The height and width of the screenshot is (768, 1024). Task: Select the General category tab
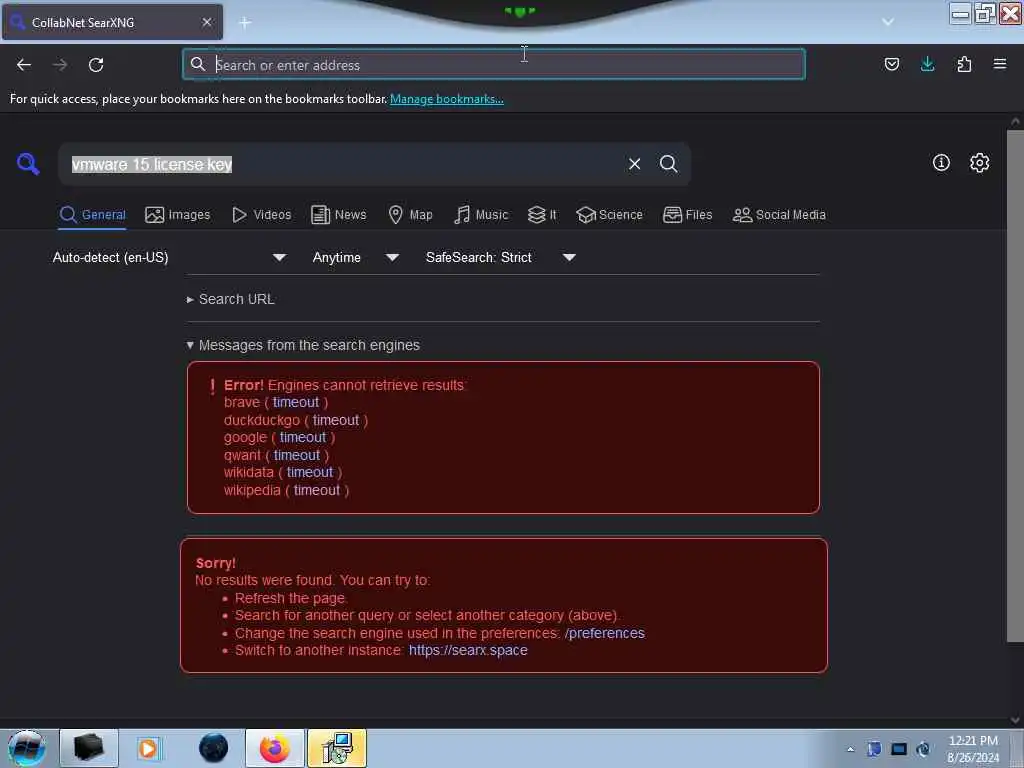pos(92,215)
